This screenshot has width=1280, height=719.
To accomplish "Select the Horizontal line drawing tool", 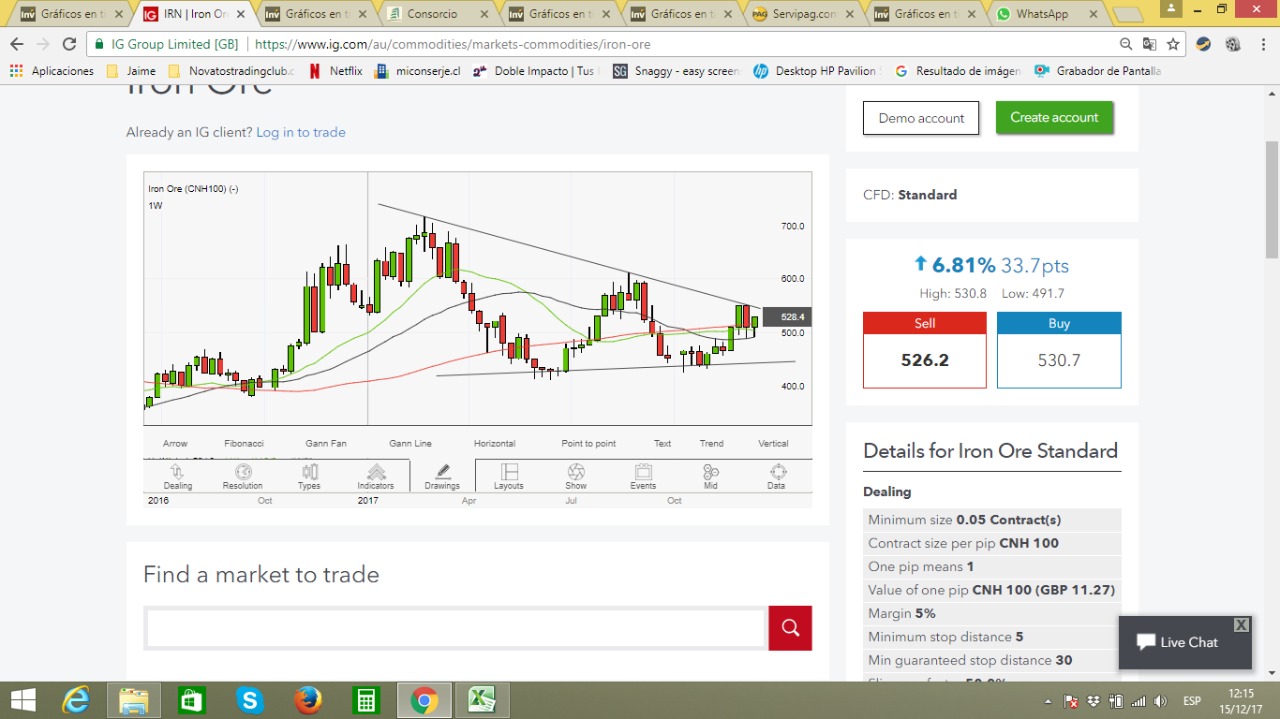I will point(494,443).
